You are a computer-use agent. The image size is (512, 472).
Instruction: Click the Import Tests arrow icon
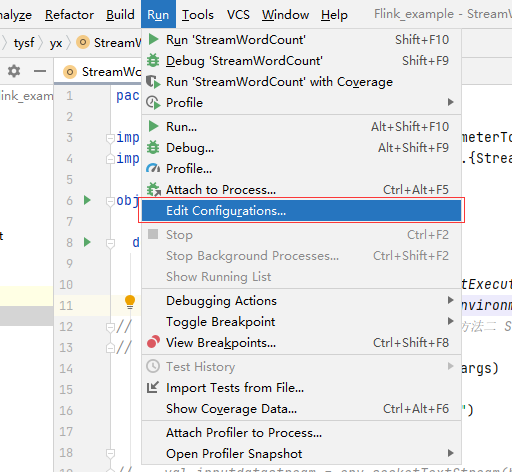(153, 387)
